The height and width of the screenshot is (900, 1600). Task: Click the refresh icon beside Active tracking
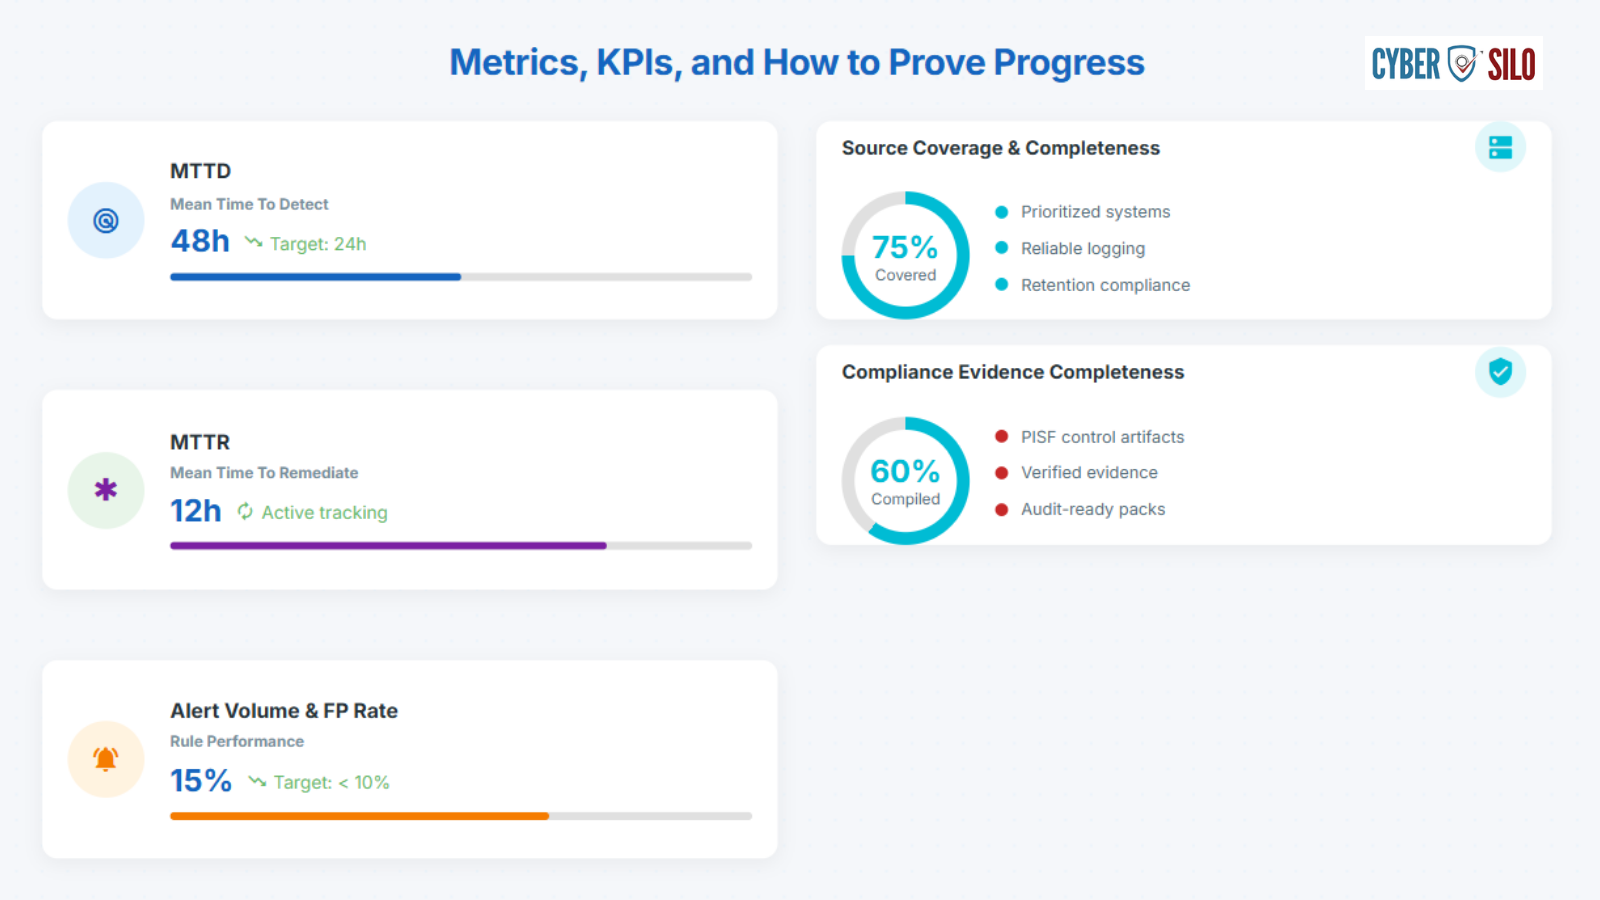[x=245, y=512]
